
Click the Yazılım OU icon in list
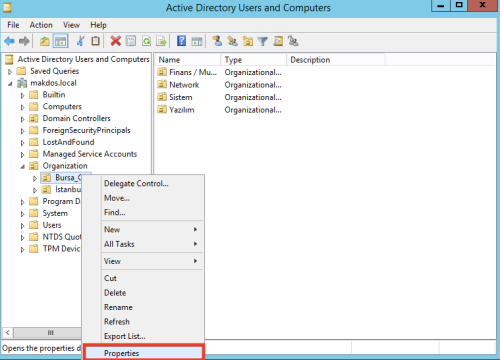(162, 109)
